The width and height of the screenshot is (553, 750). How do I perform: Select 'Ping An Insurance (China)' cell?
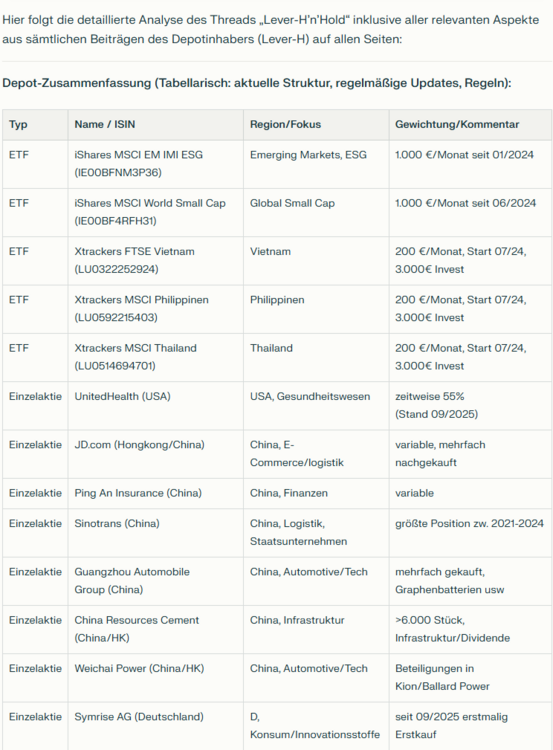pyautogui.click(x=155, y=493)
